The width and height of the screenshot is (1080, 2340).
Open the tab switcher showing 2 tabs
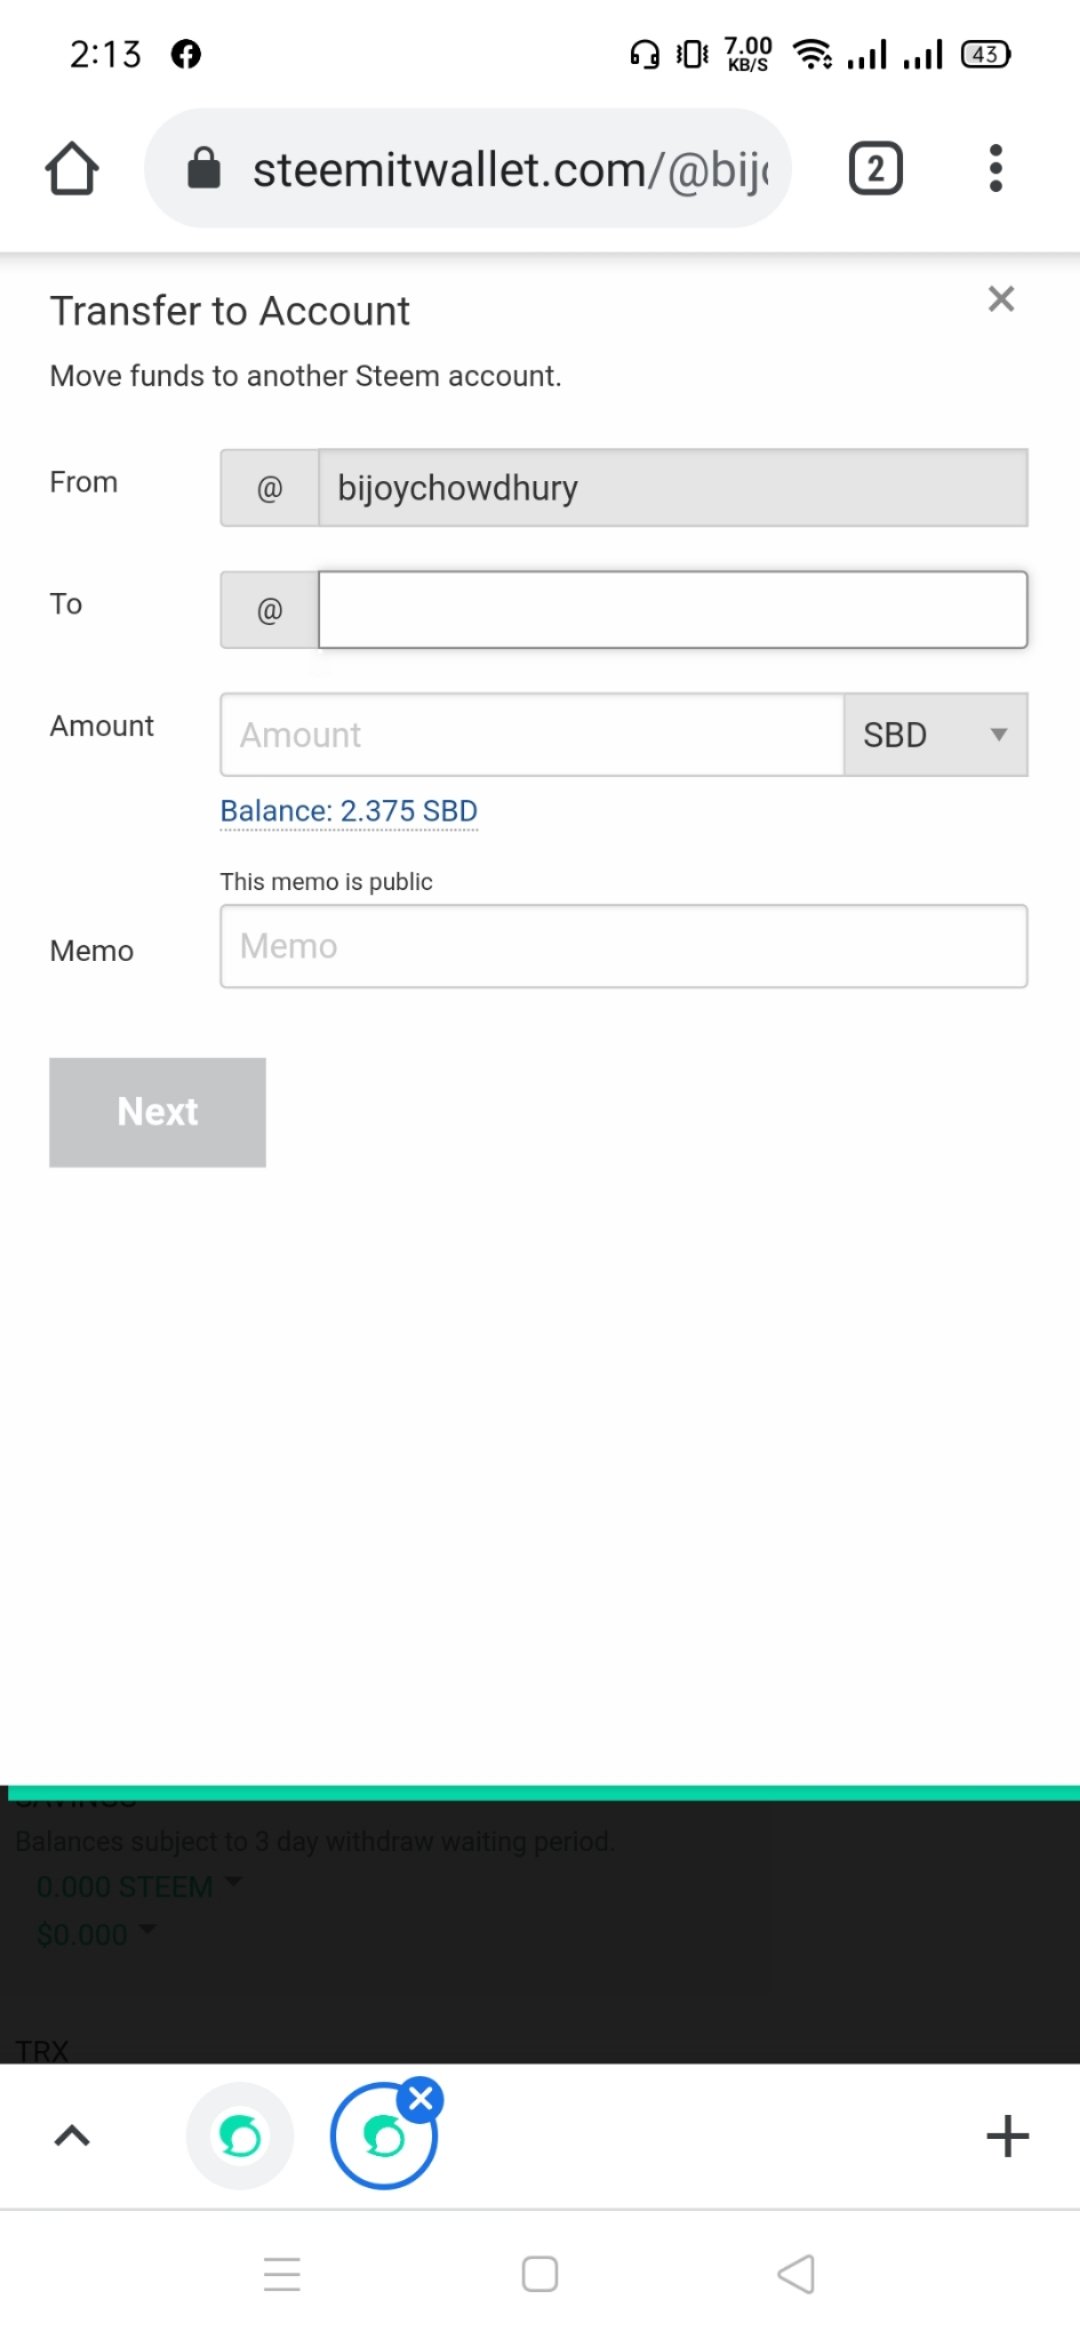pyautogui.click(x=875, y=168)
